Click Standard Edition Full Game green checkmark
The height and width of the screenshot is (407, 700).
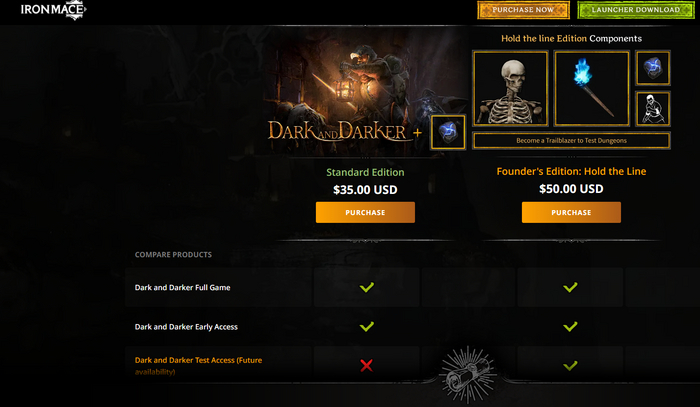(367, 287)
